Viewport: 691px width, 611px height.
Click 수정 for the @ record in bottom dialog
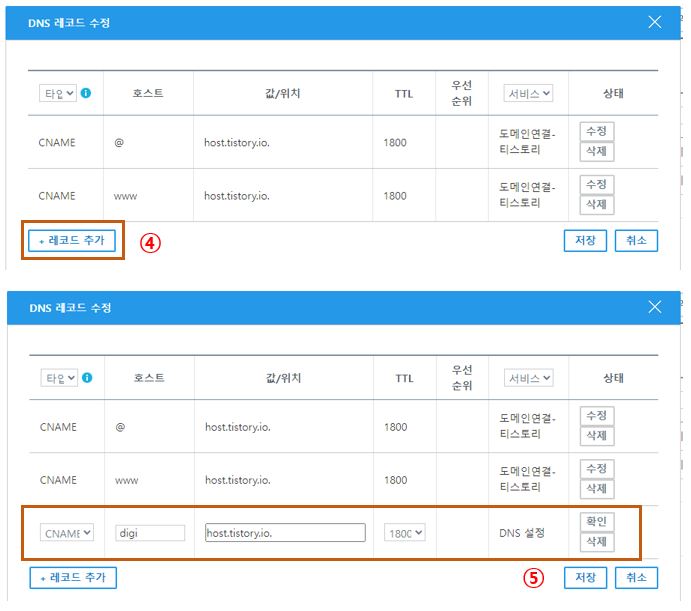pos(597,416)
